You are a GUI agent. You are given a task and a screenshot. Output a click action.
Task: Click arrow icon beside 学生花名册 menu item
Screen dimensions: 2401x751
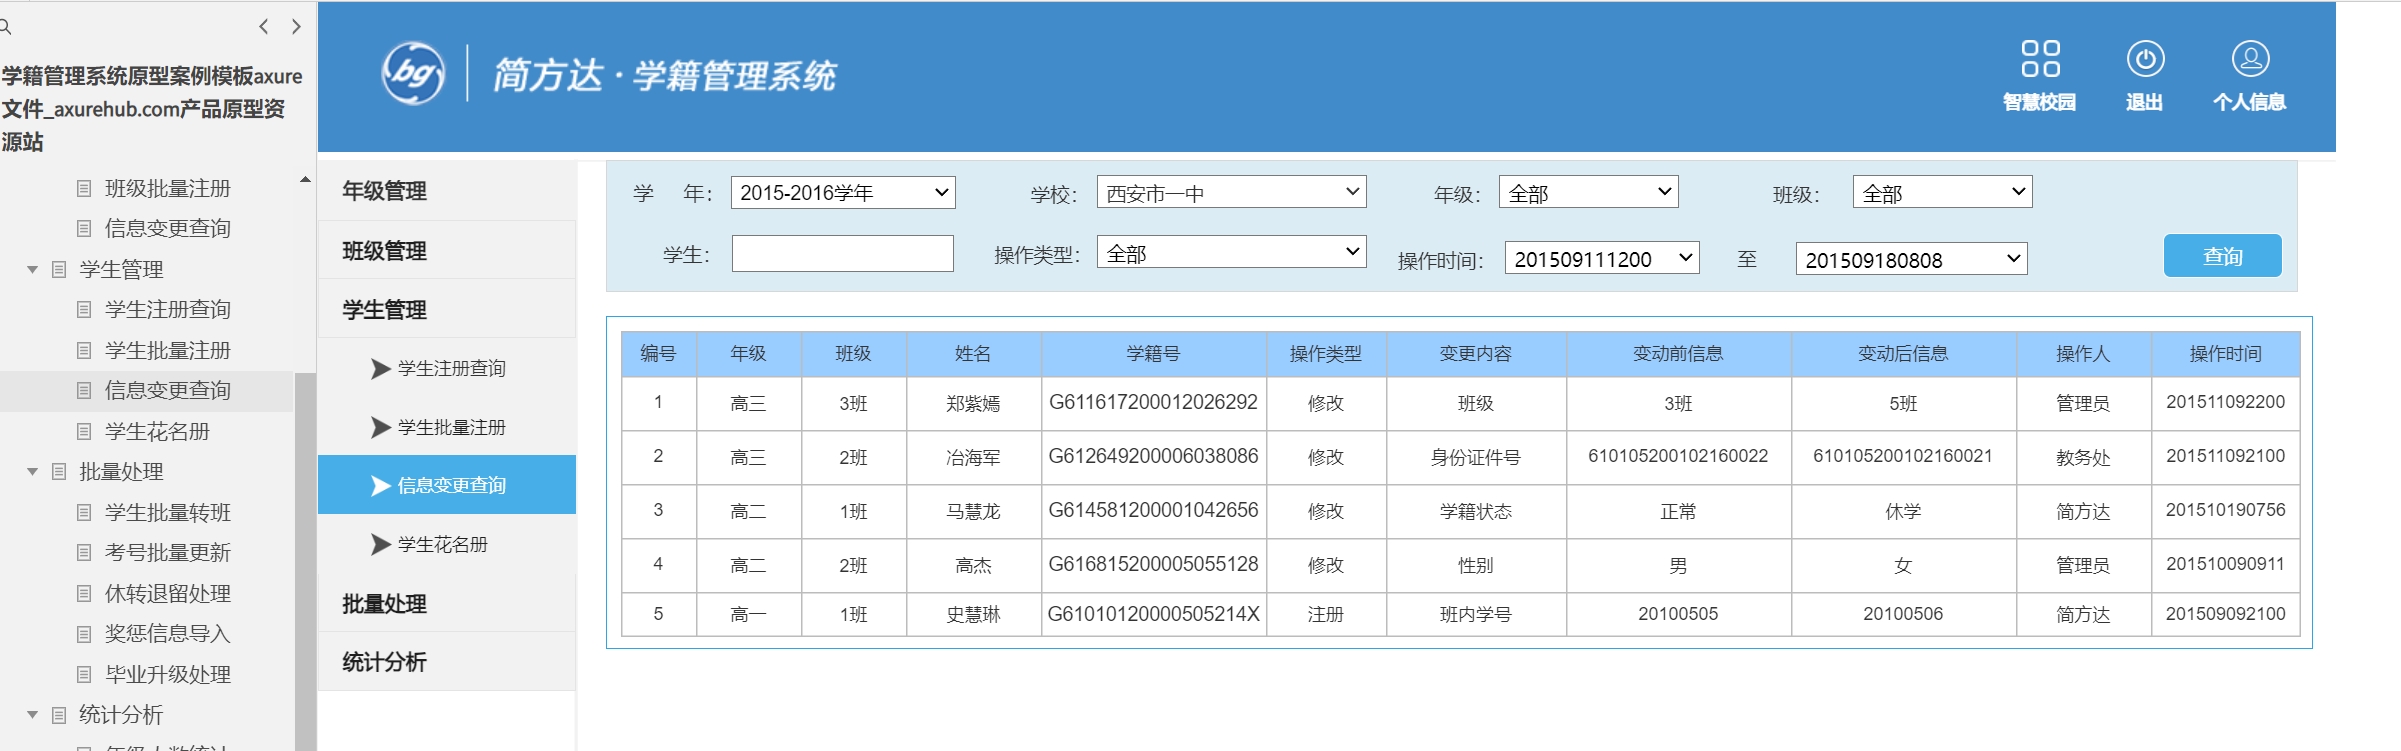[x=380, y=544]
